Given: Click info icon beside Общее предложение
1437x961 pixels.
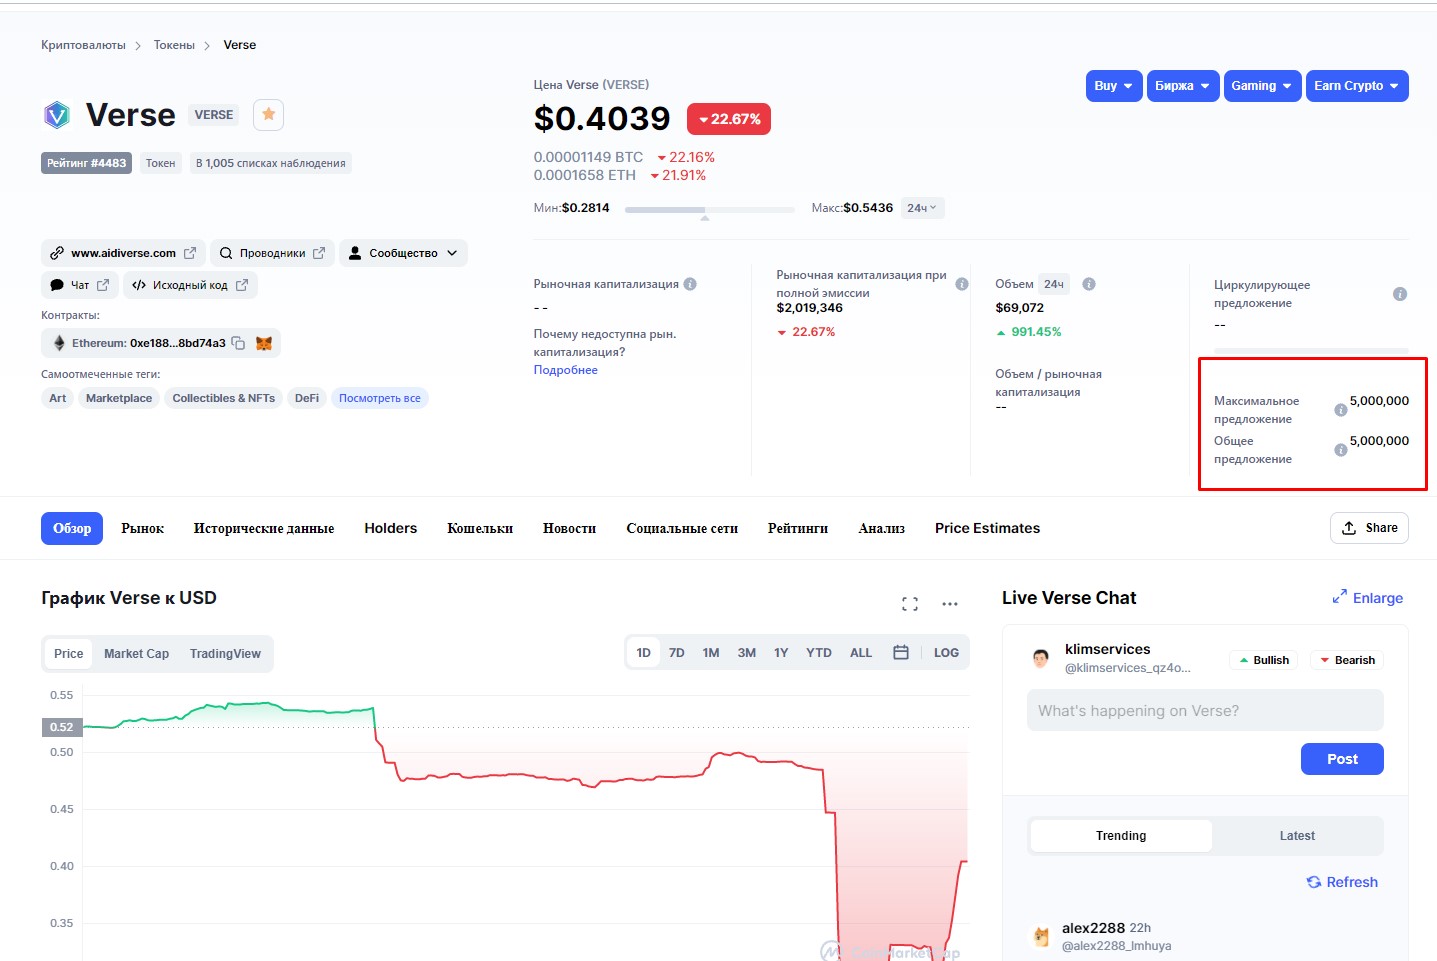Looking at the screenshot, I should tap(1341, 450).
